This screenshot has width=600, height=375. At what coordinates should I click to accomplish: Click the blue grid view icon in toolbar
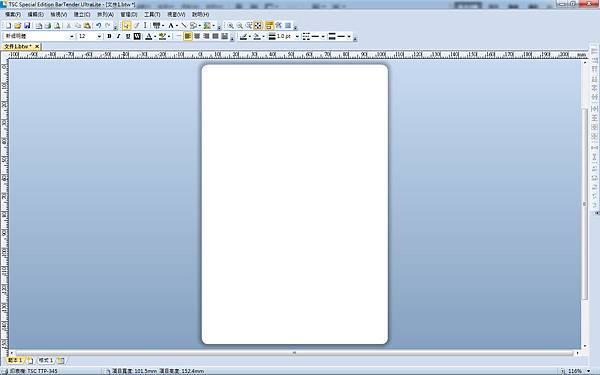[x=288, y=26]
